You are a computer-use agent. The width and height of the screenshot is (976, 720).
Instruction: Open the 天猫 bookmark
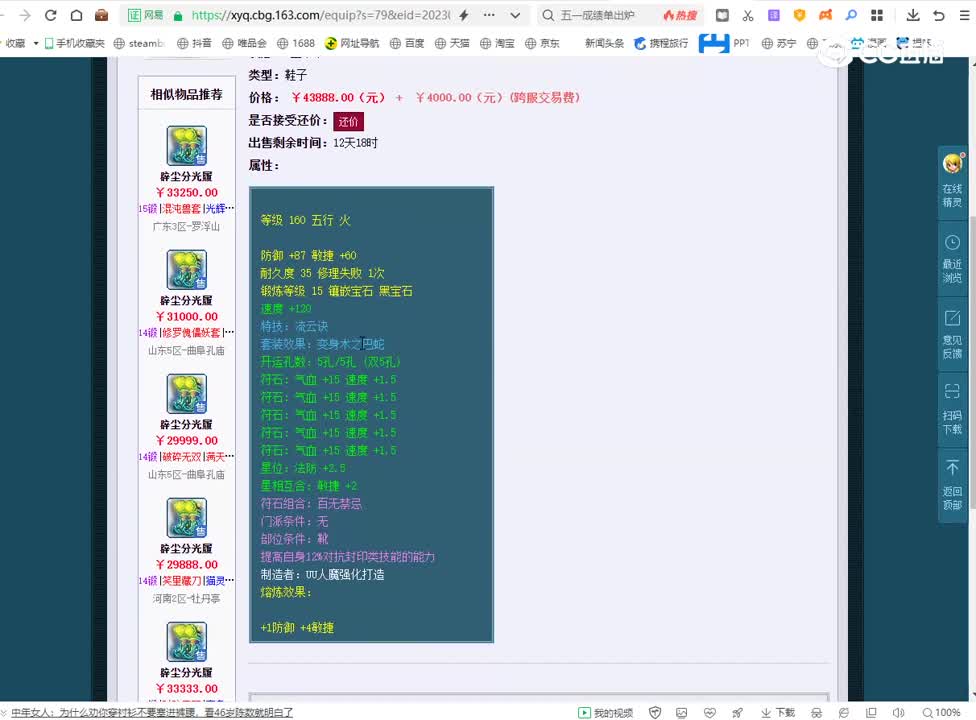coord(452,43)
